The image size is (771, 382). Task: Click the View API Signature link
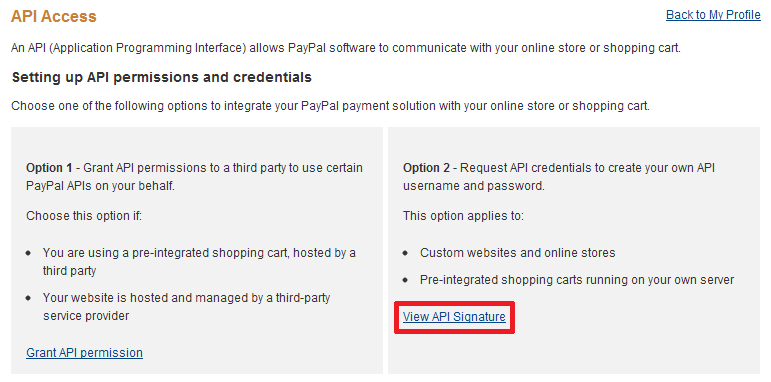454,317
